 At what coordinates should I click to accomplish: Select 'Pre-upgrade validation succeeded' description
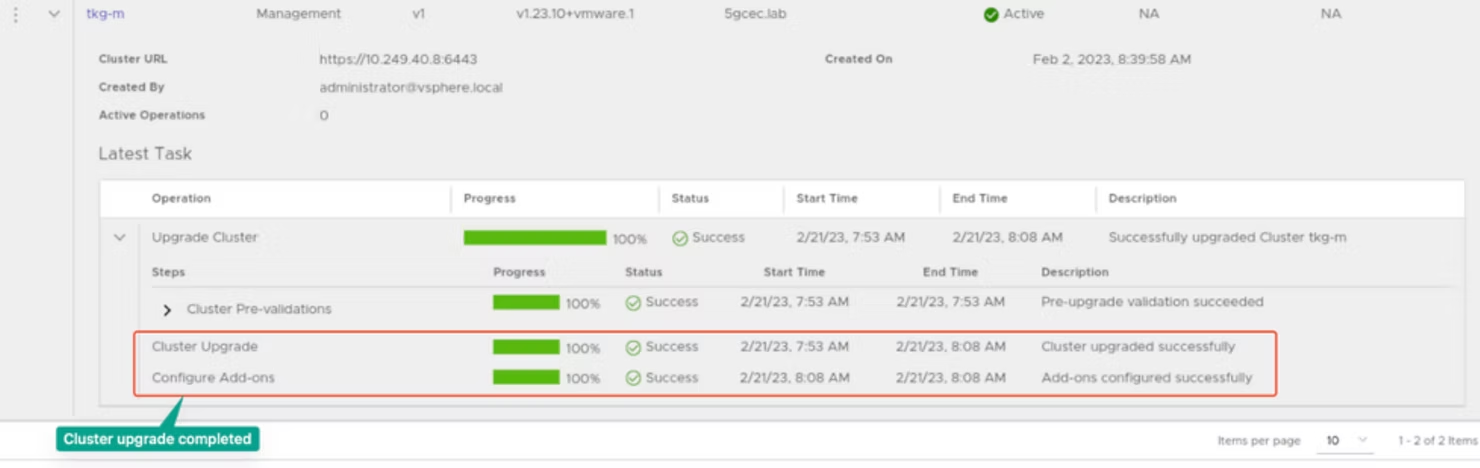click(x=1152, y=302)
